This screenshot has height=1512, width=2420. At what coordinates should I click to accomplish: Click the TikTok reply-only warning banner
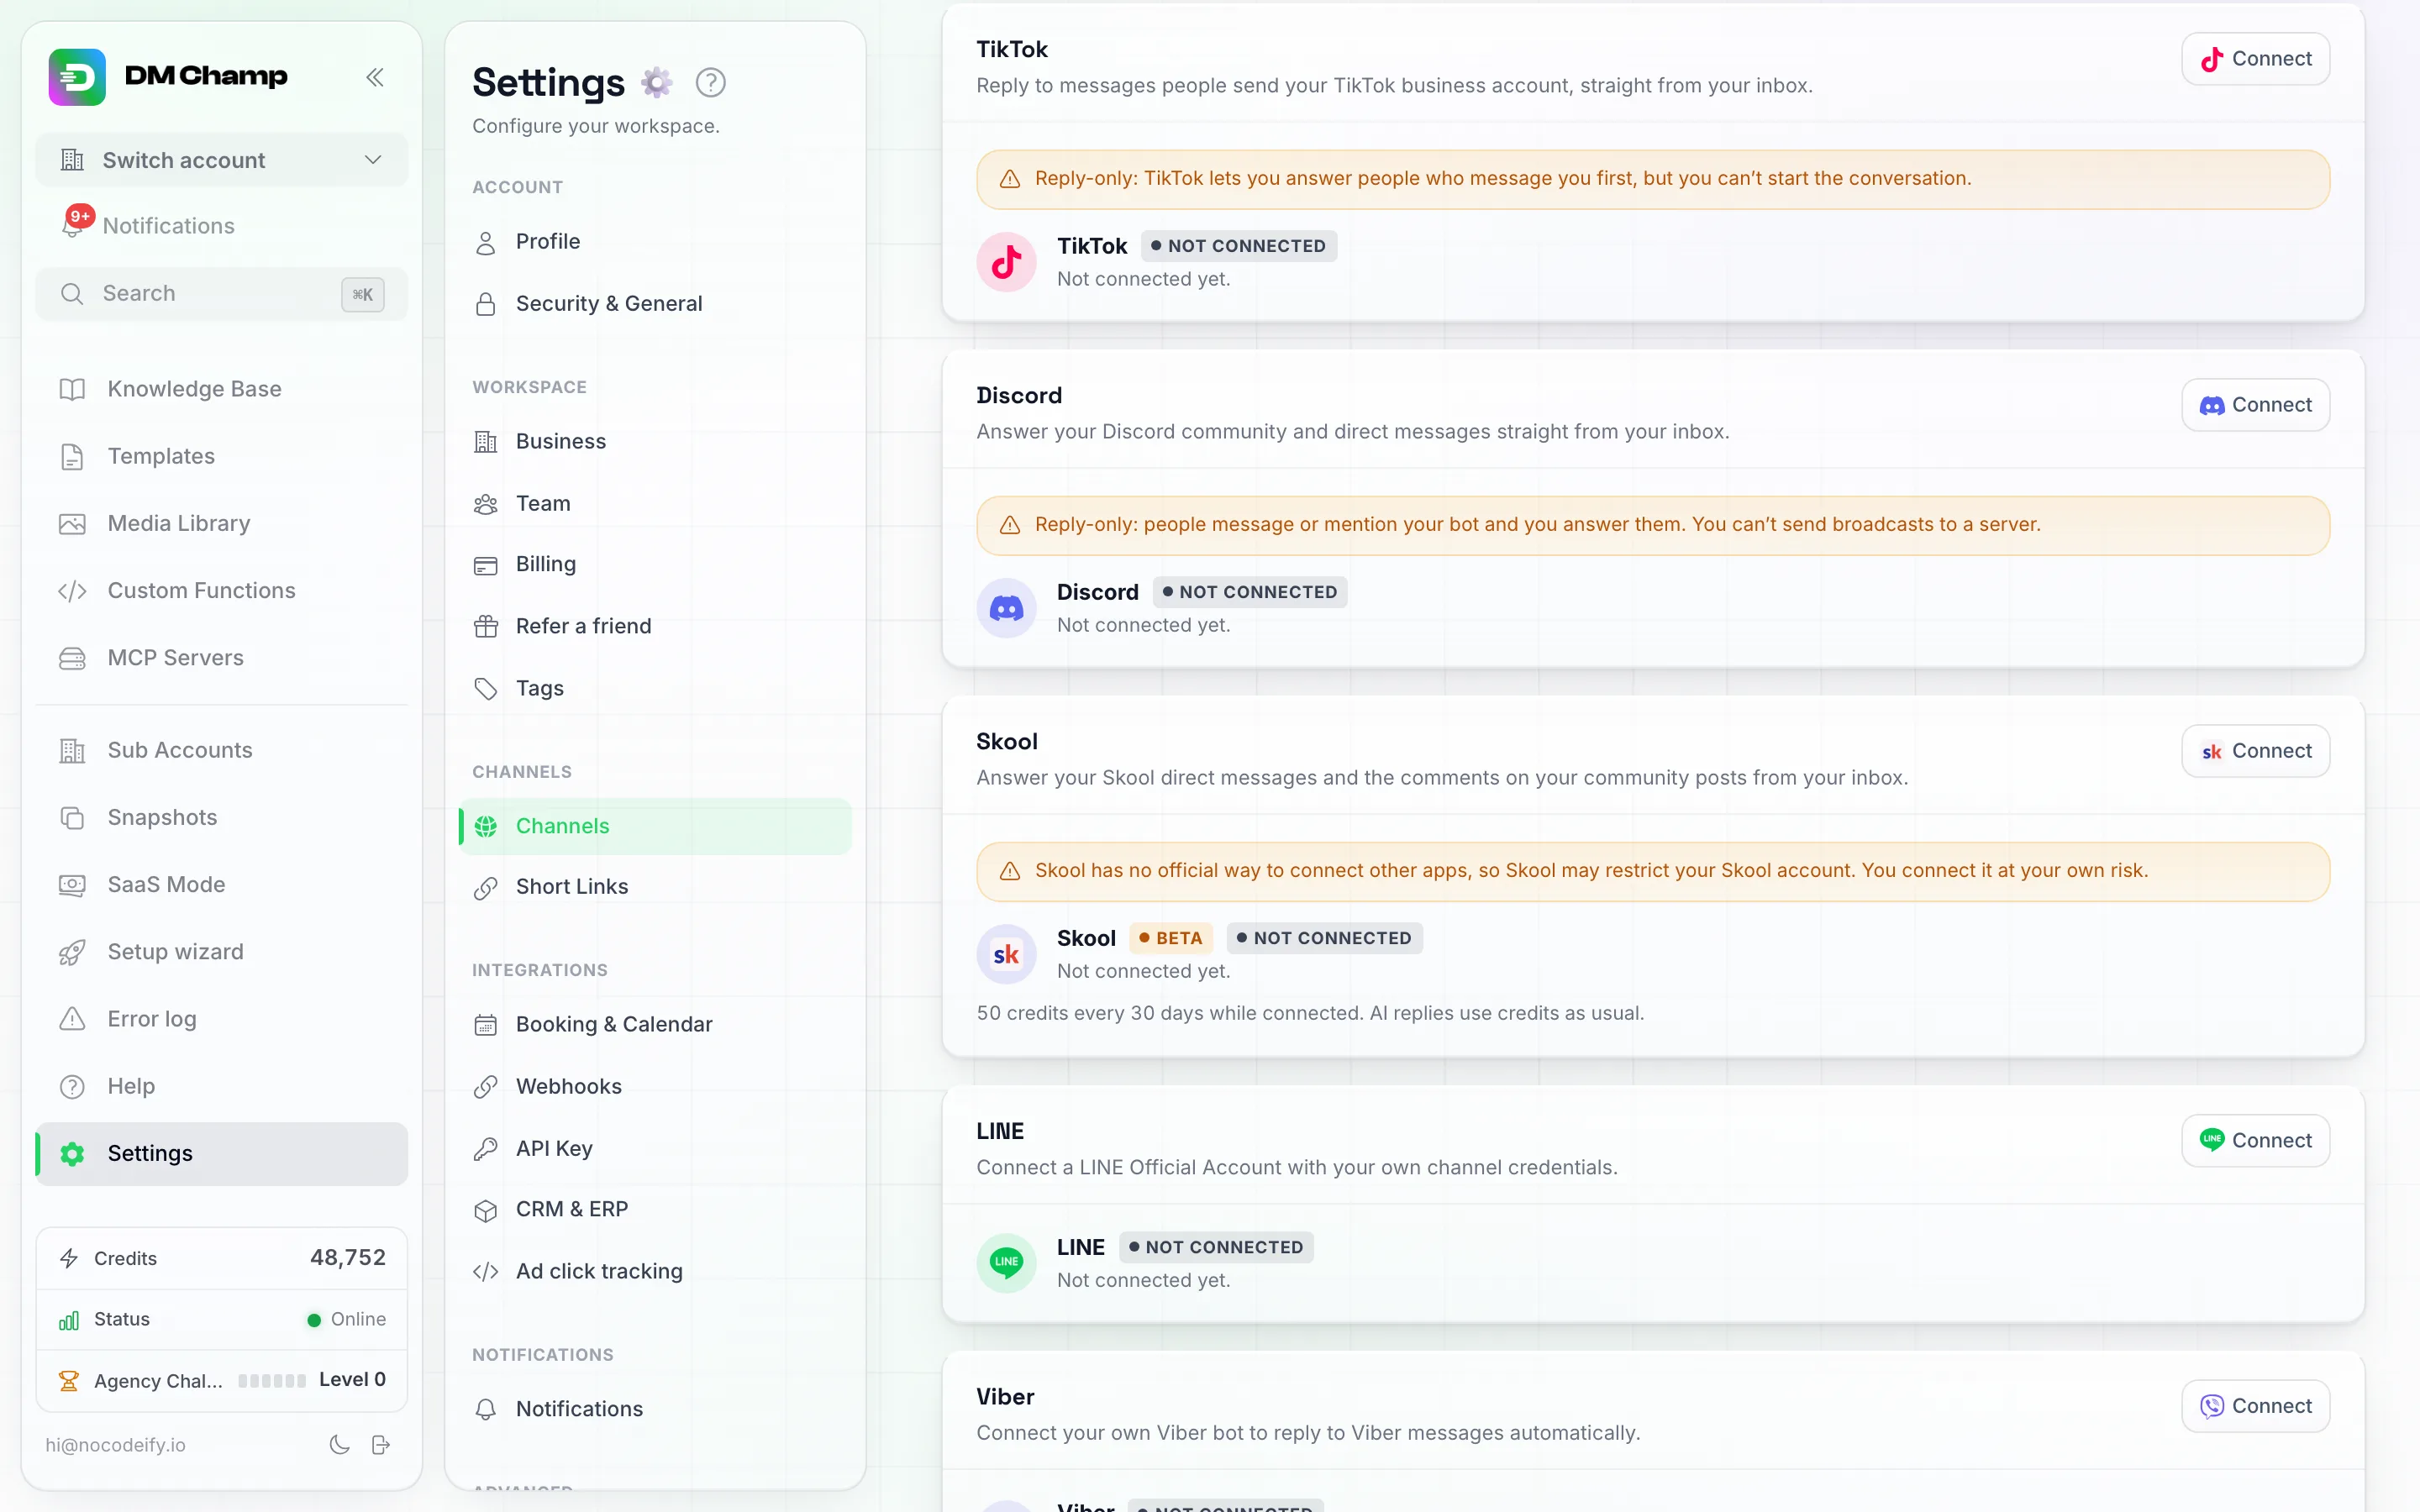click(x=1653, y=179)
